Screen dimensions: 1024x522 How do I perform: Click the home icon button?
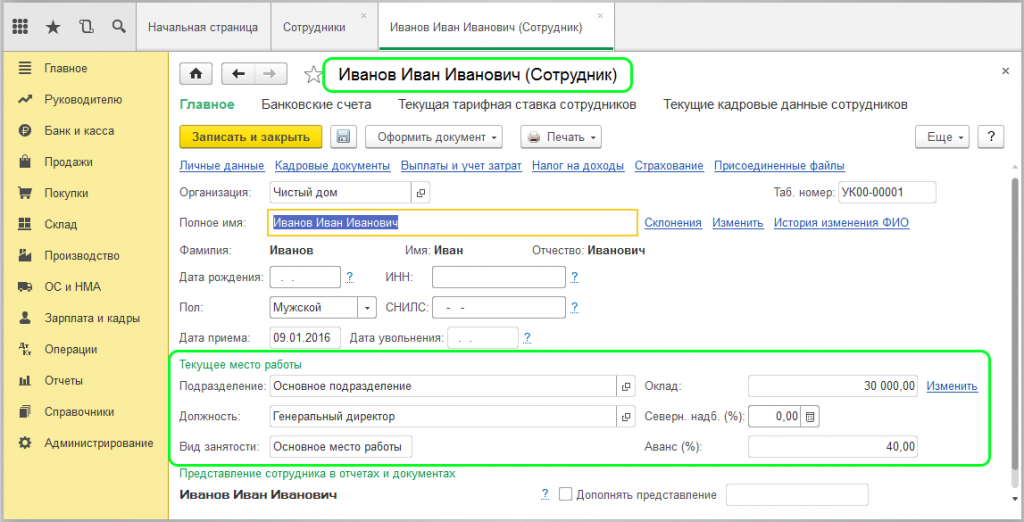point(196,74)
